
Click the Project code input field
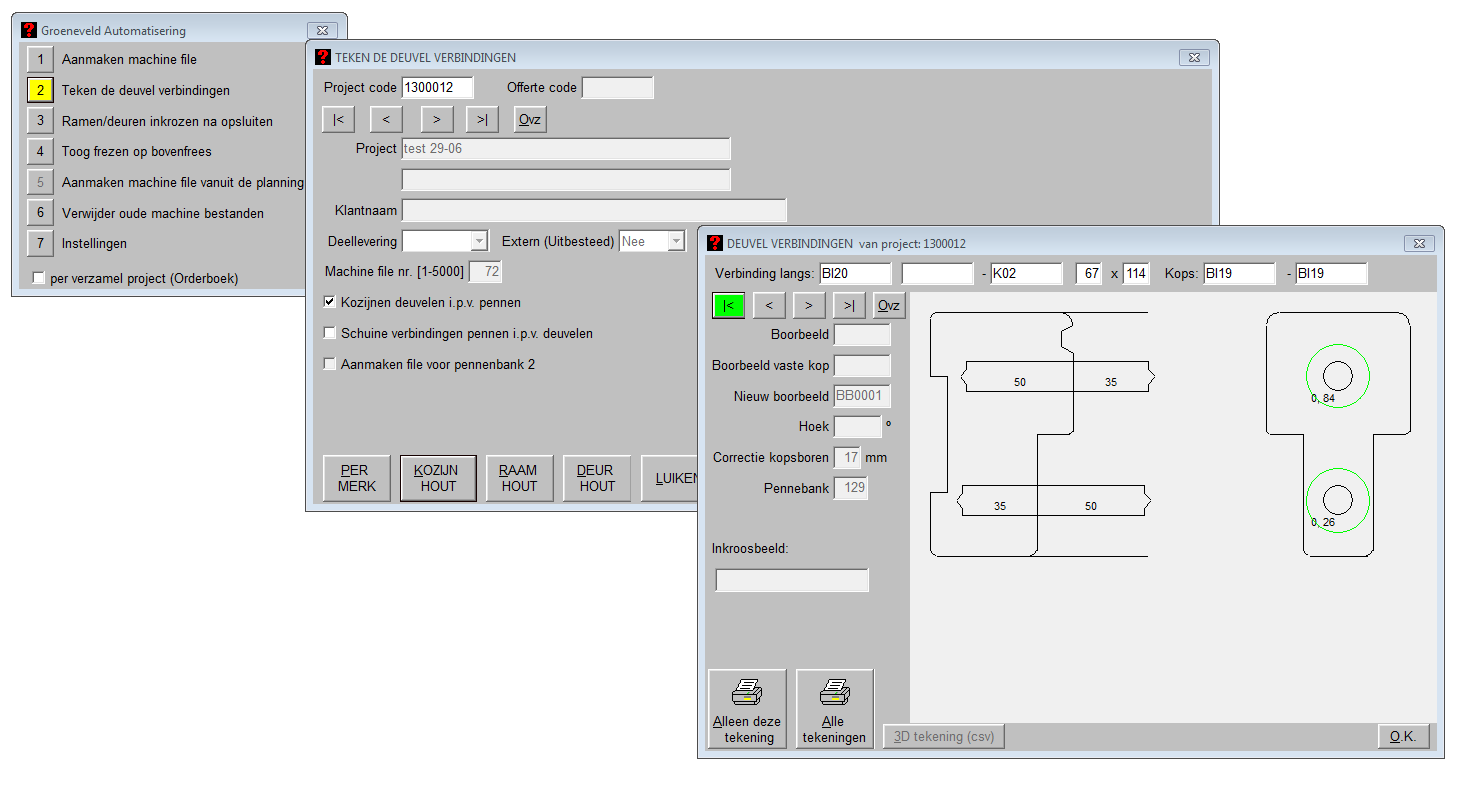click(x=437, y=88)
